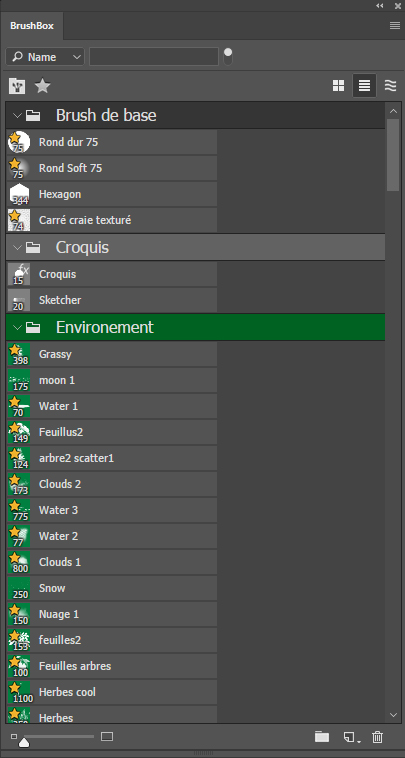Switch to stroke preview view

pyautogui.click(x=390, y=86)
